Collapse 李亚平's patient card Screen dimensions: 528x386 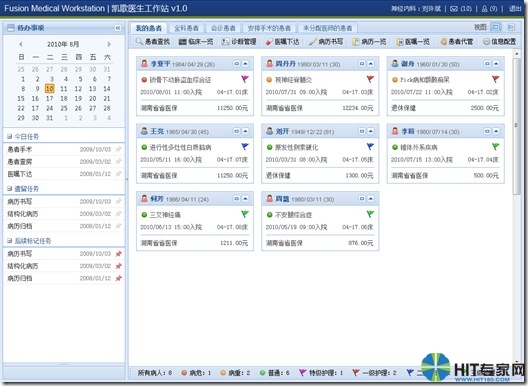pyautogui.click(x=245, y=64)
